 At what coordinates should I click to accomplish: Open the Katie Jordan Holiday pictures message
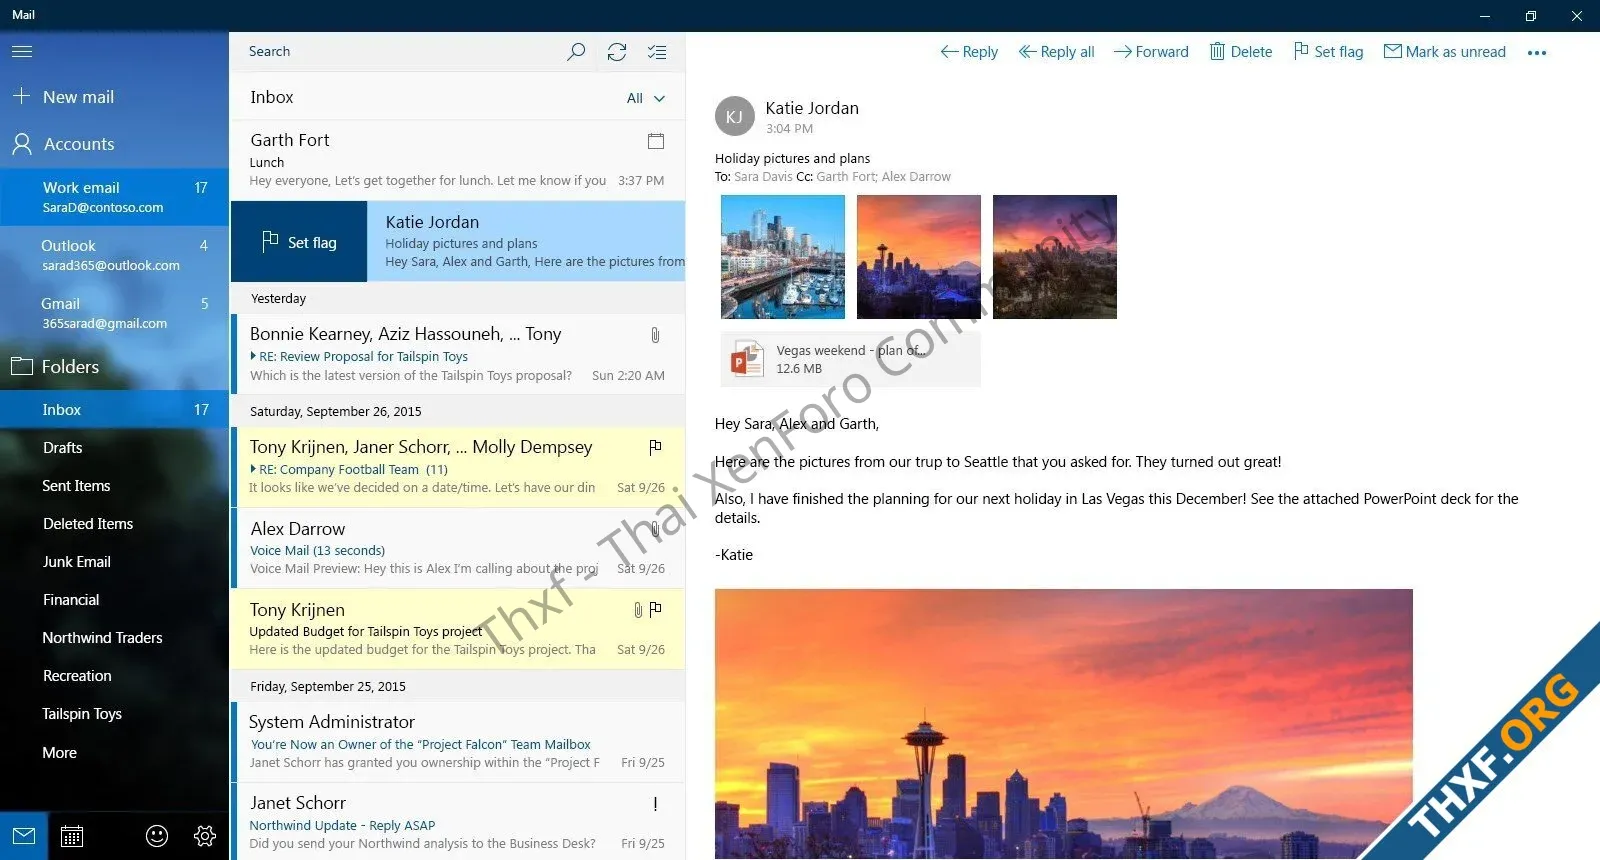[526, 242]
